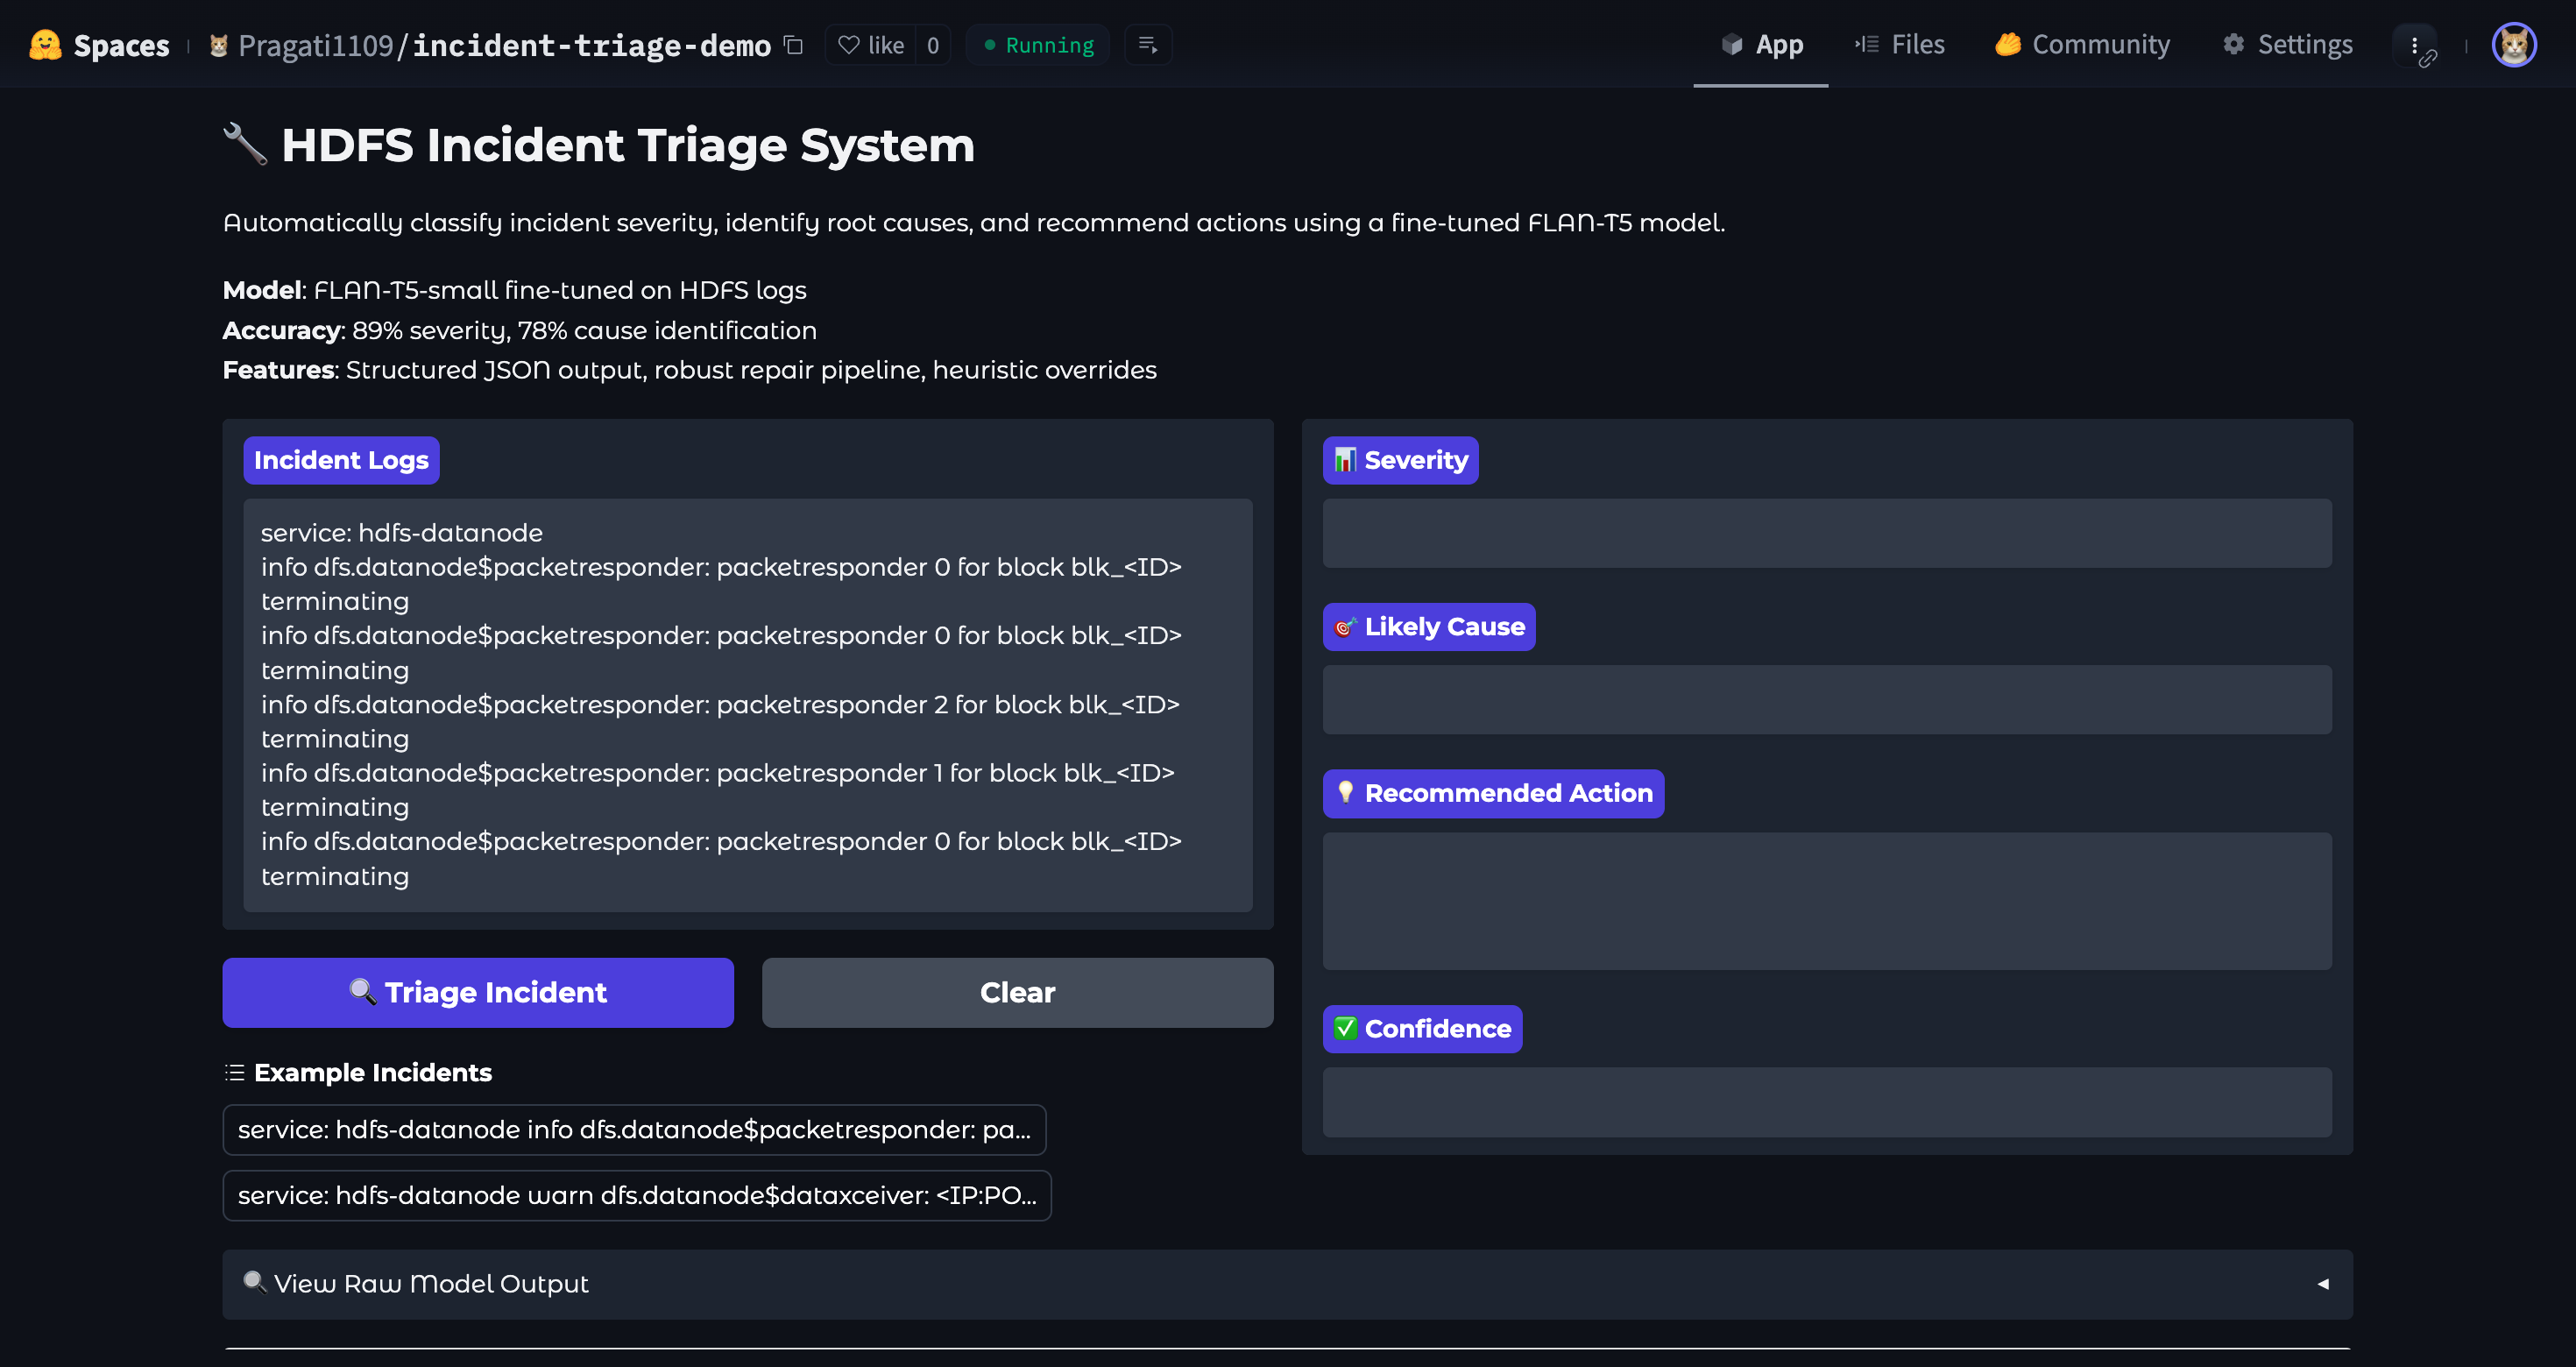This screenshot has height=1367, width=2576.
Task: Click inside the Incident Logs text area
Action: (x=747, y=704)
